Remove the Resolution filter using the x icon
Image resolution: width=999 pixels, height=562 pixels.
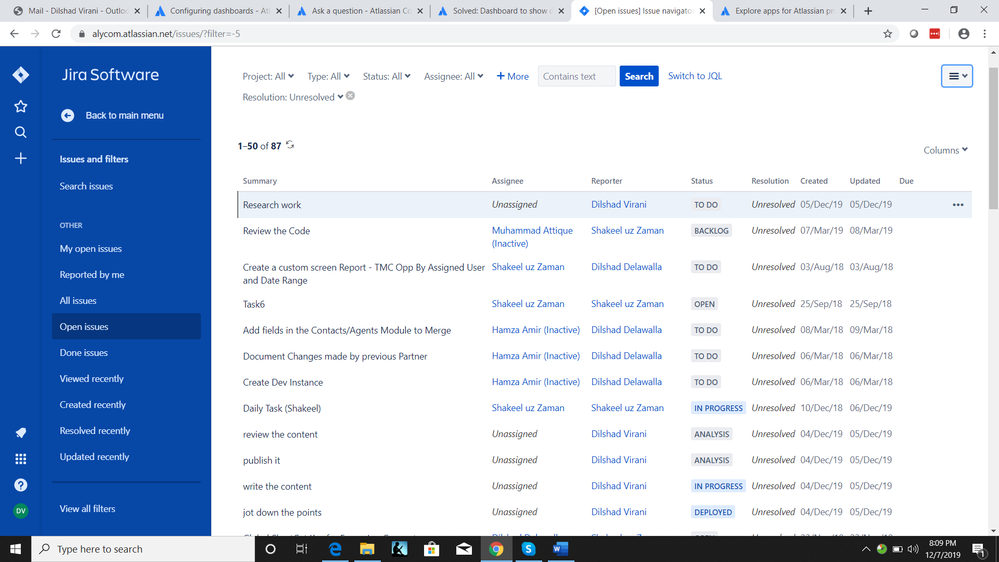click(350, 96)
